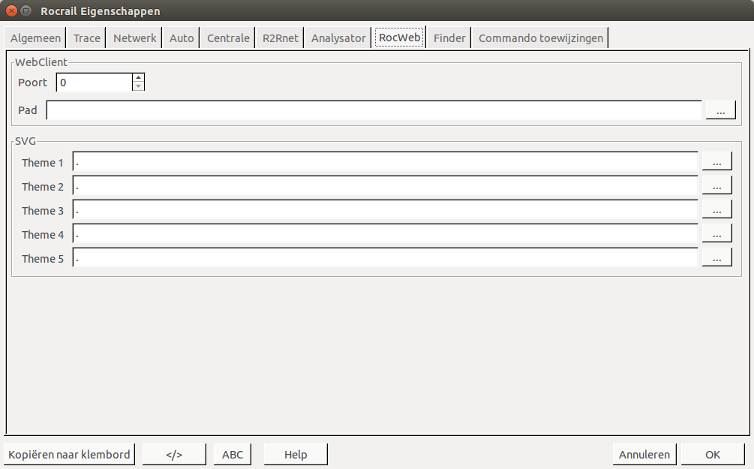Decrease the Poort value with down arrow

point(138,87)
